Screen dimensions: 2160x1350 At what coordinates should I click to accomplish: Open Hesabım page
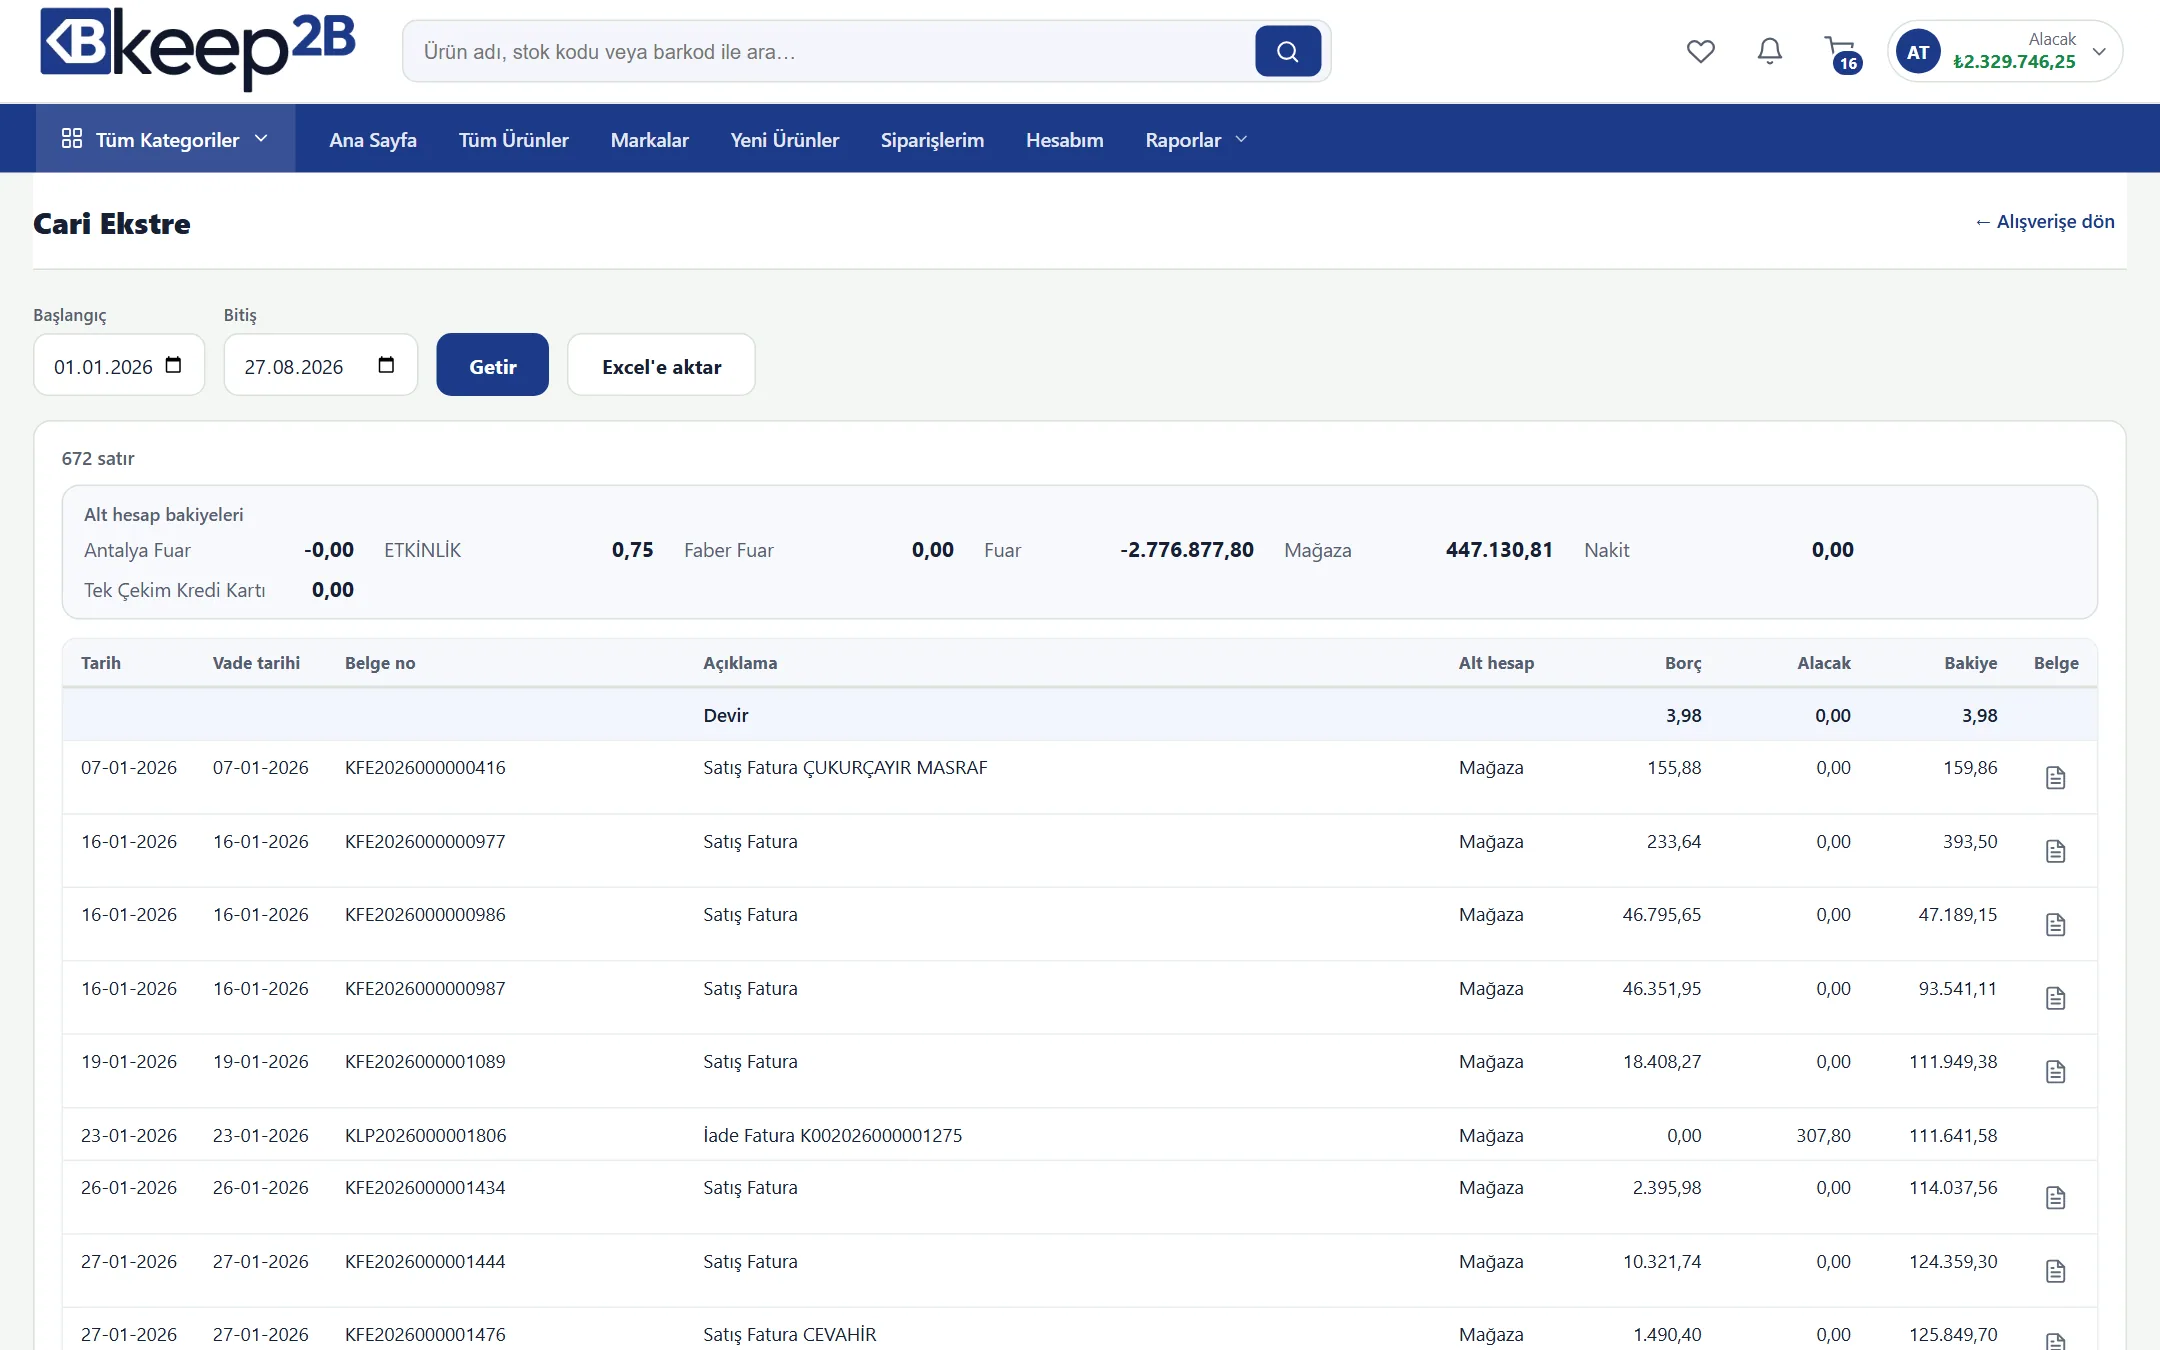1064,140
